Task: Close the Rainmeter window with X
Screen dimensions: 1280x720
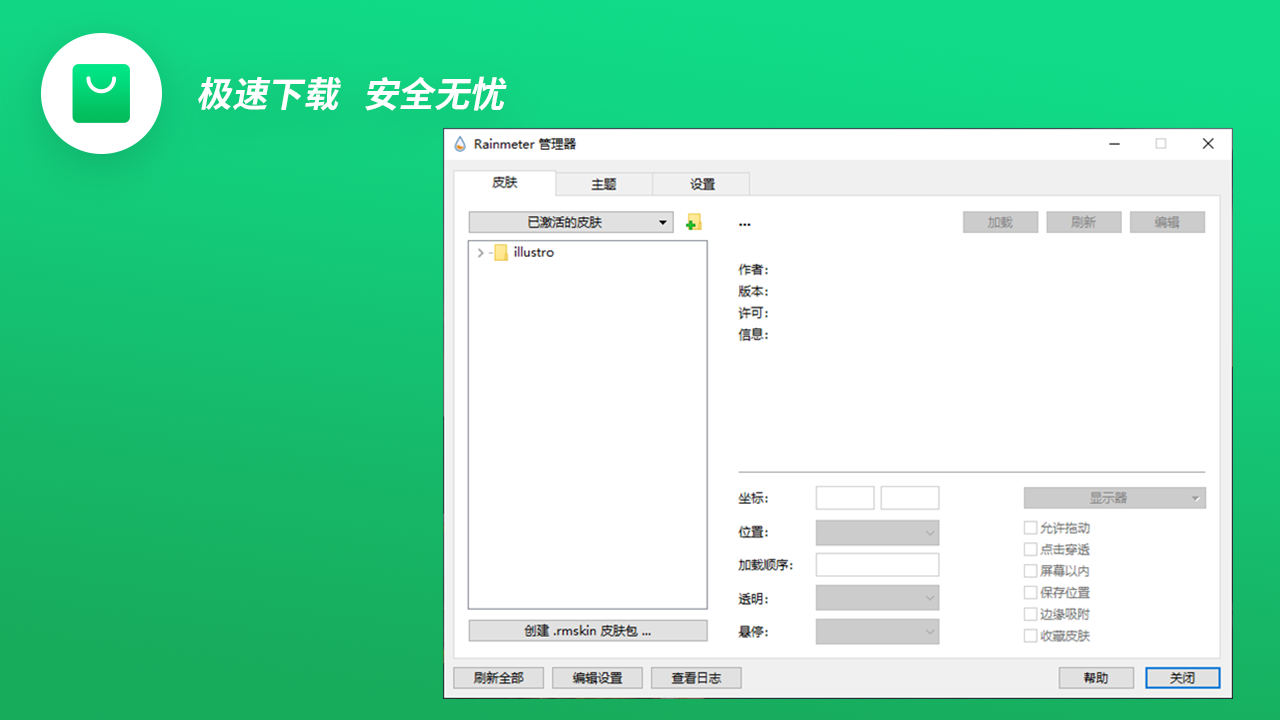Action: [x=1208, y=144]
